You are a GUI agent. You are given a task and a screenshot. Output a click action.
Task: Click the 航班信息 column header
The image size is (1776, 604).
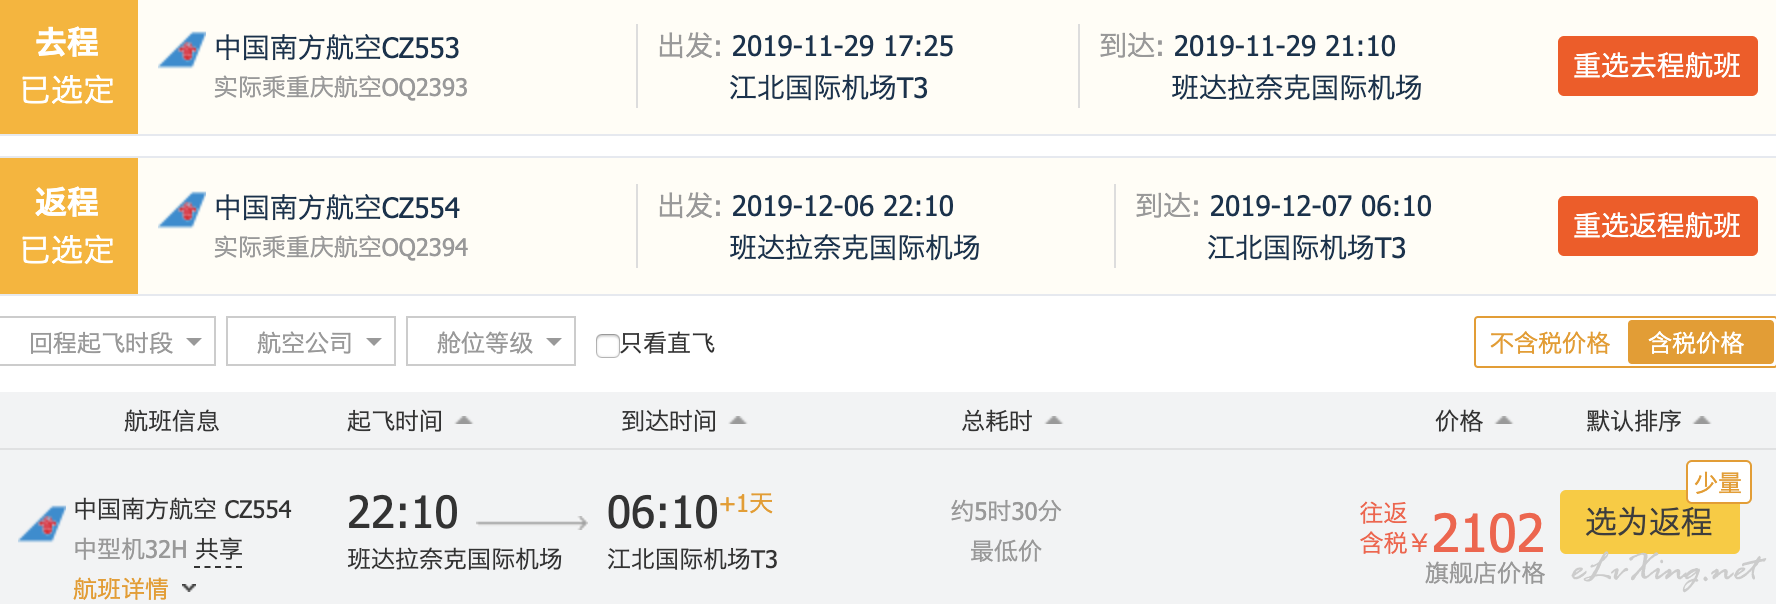tap(171, 421)
